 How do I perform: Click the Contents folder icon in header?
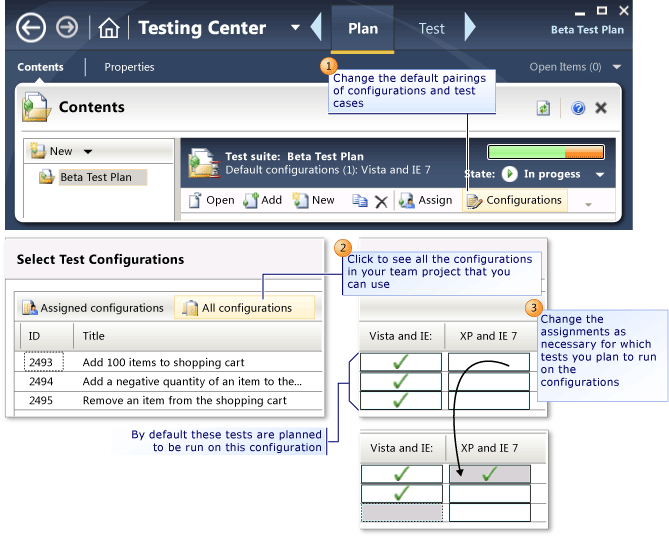[36, 107]
